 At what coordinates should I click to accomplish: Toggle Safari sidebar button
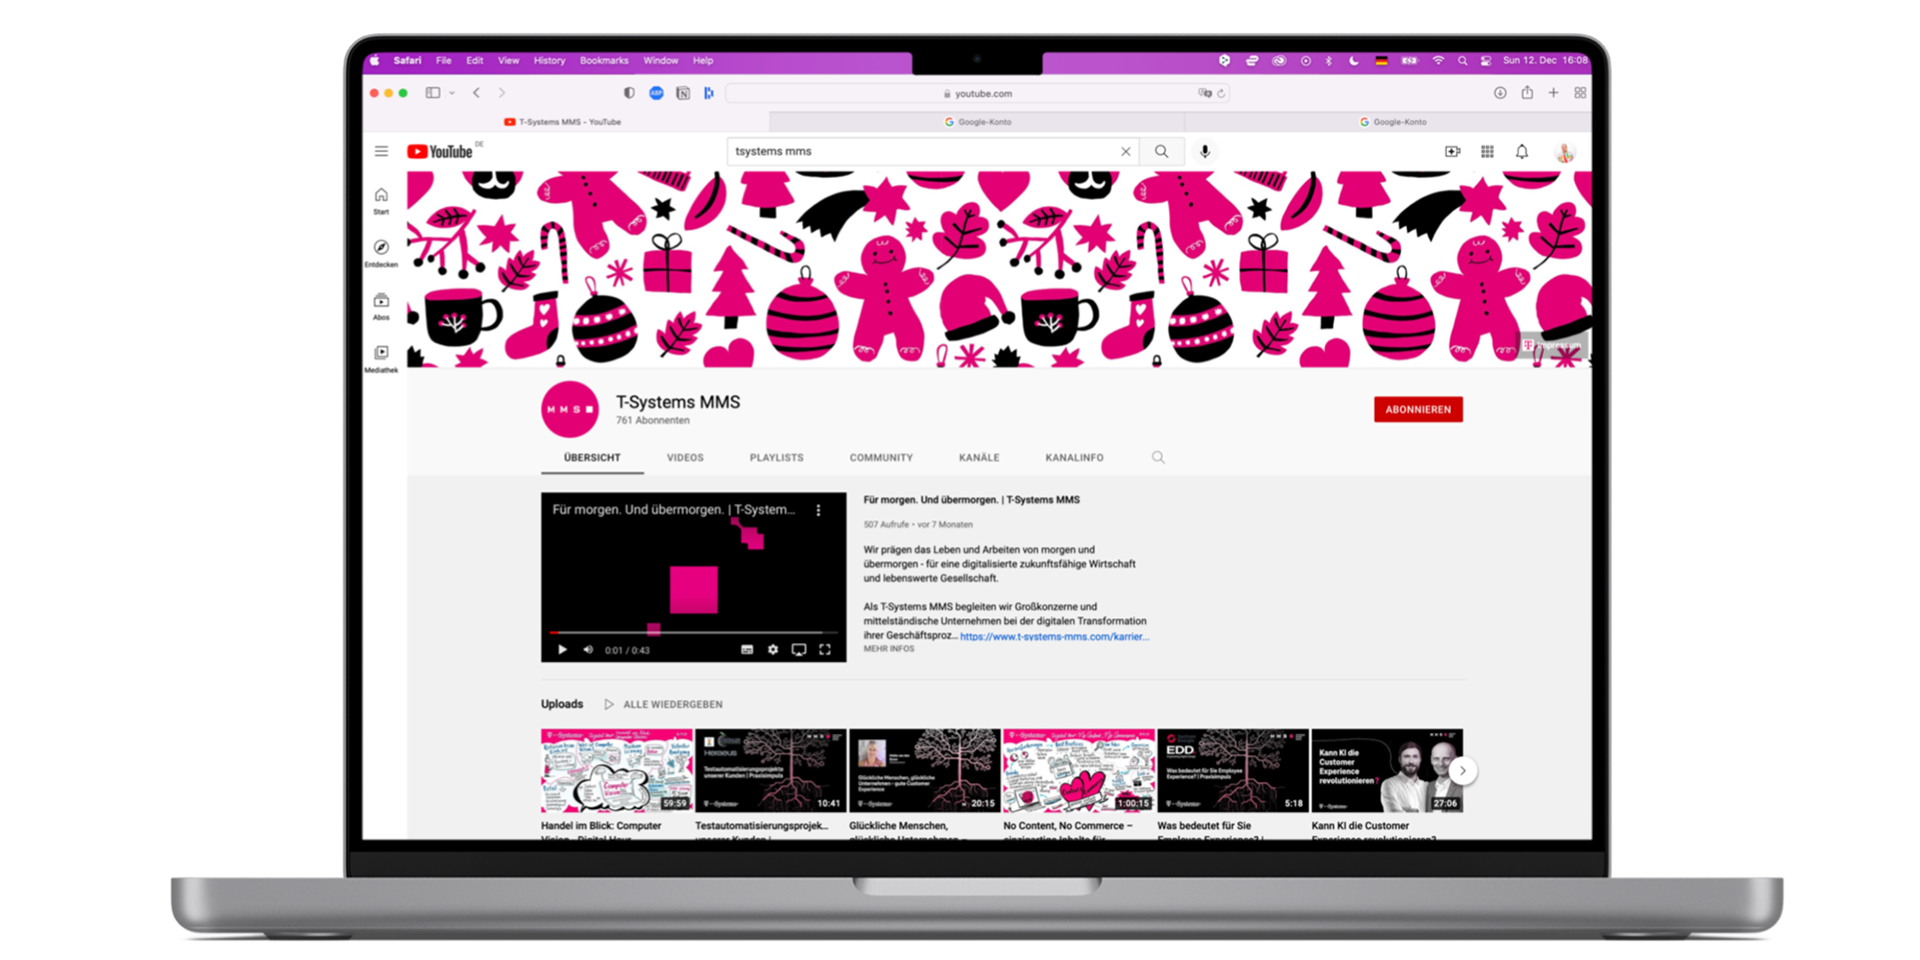[433, 93]
